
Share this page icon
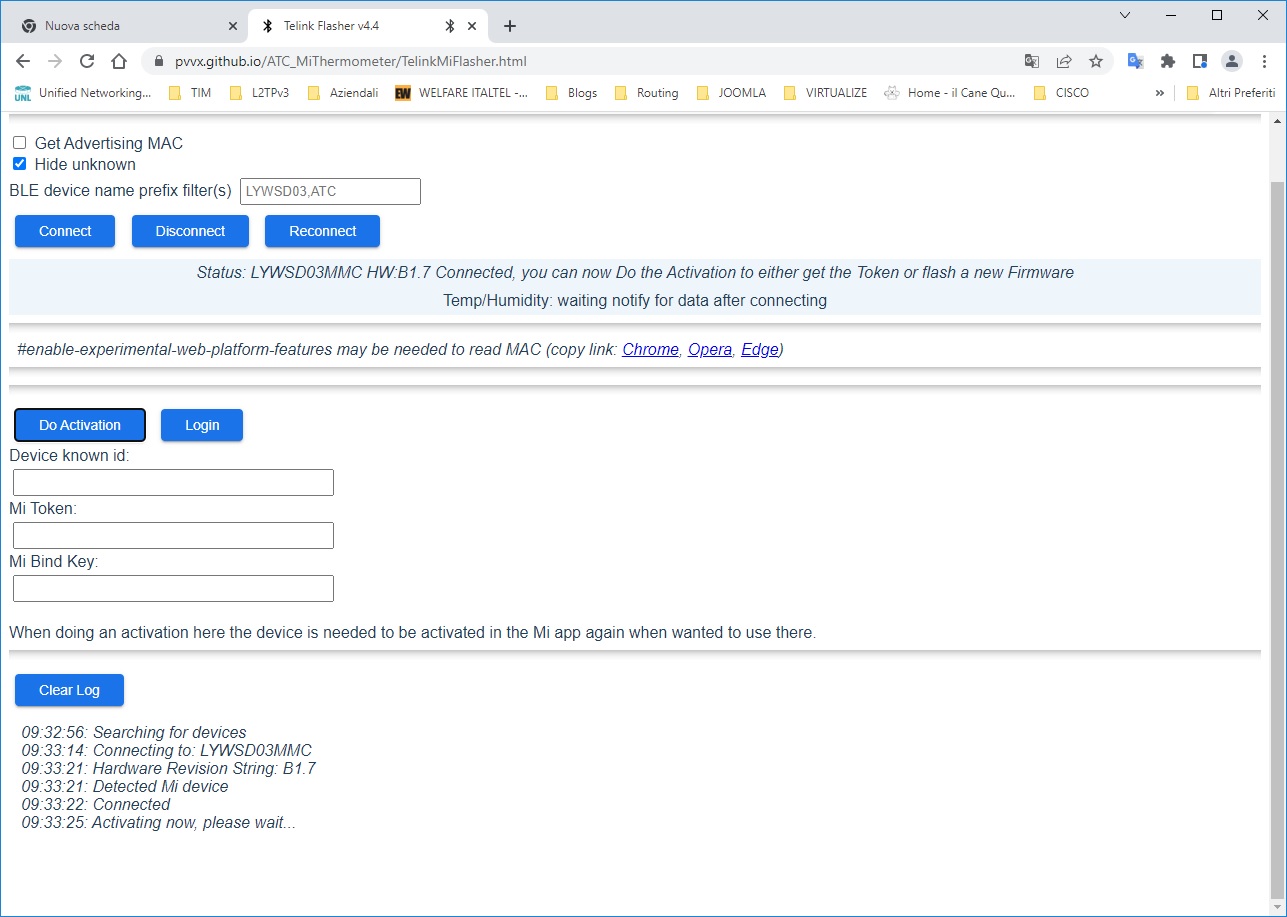(1064, 61)
